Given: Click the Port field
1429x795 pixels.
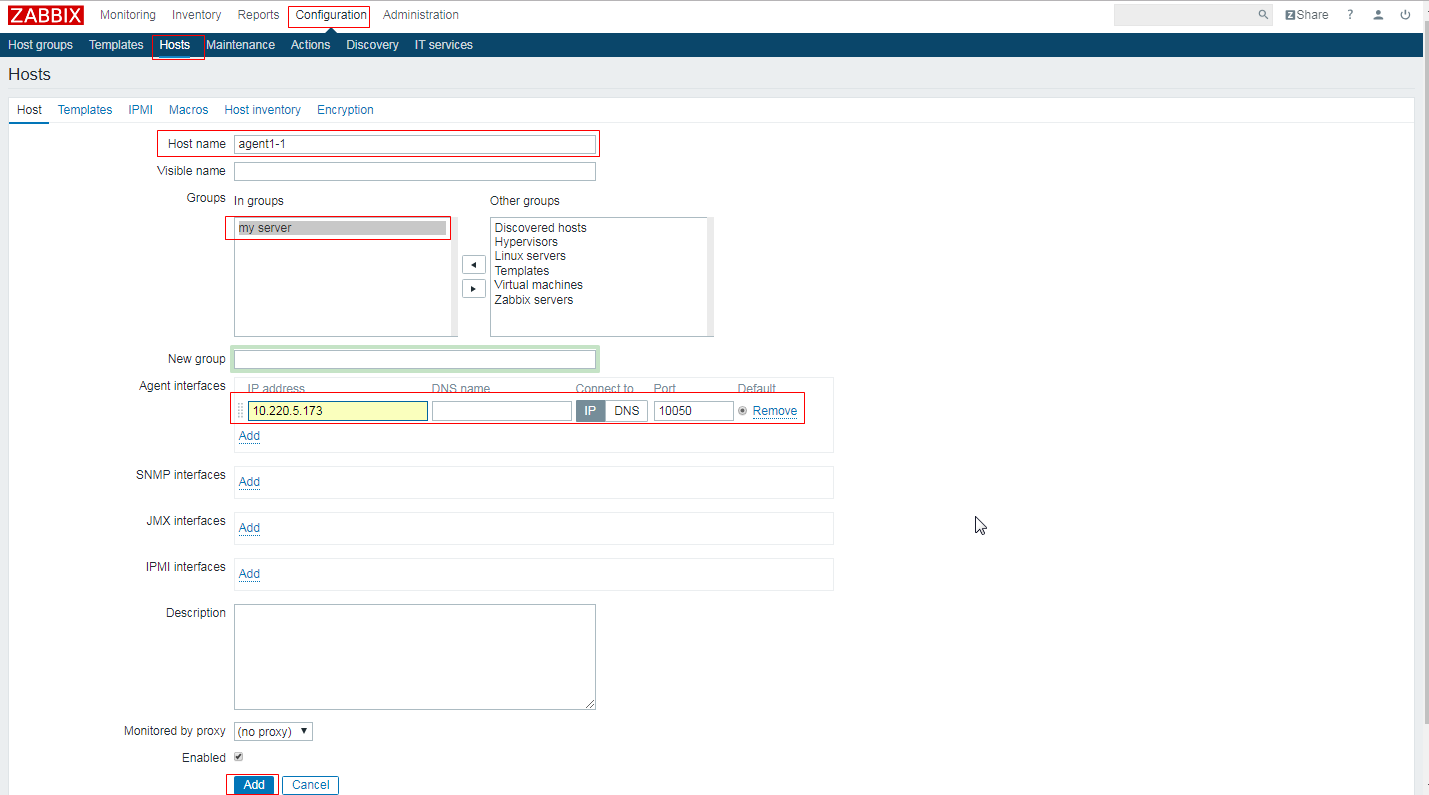Looking at the screenshot, I should [694, 411].
